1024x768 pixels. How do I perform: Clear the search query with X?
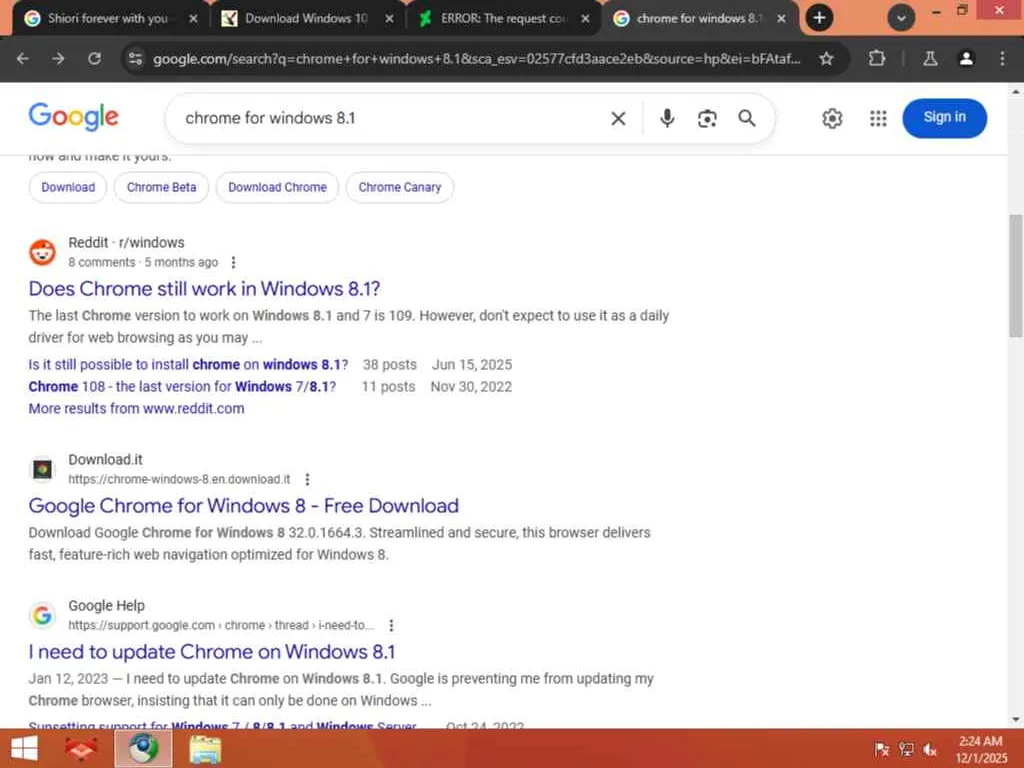point(618,118)
